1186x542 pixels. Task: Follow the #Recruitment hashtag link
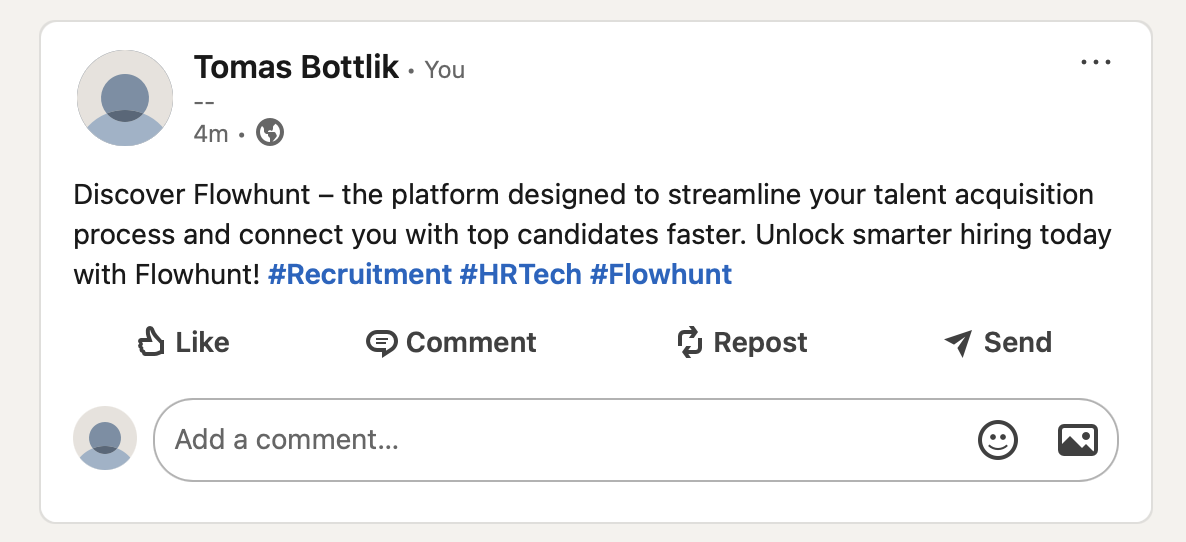(x=360, y=274)
